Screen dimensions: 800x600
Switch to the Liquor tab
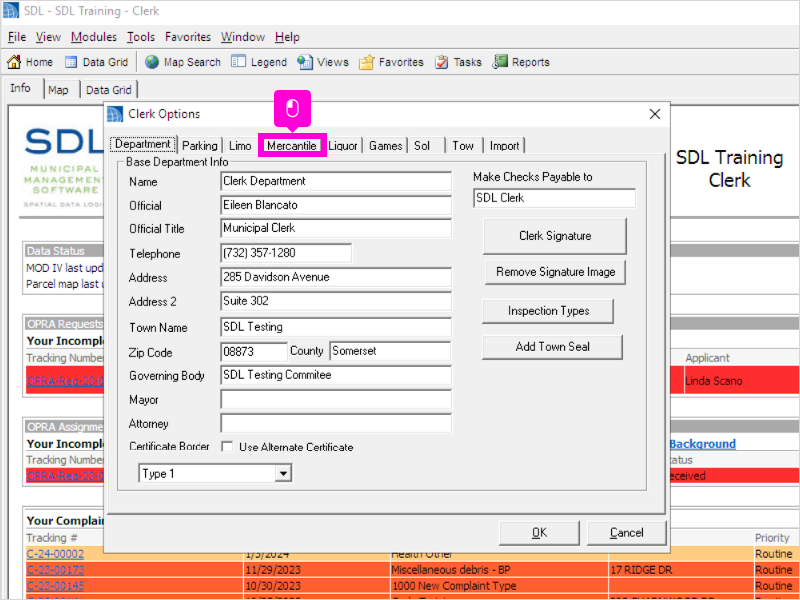click(343, 146)
